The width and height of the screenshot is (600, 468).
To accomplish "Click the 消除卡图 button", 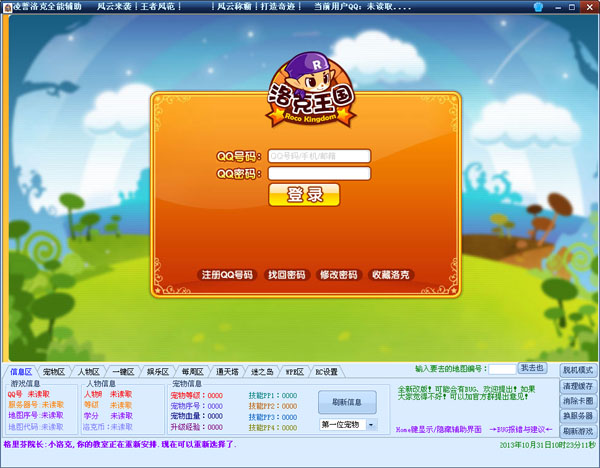I will 578,401.
